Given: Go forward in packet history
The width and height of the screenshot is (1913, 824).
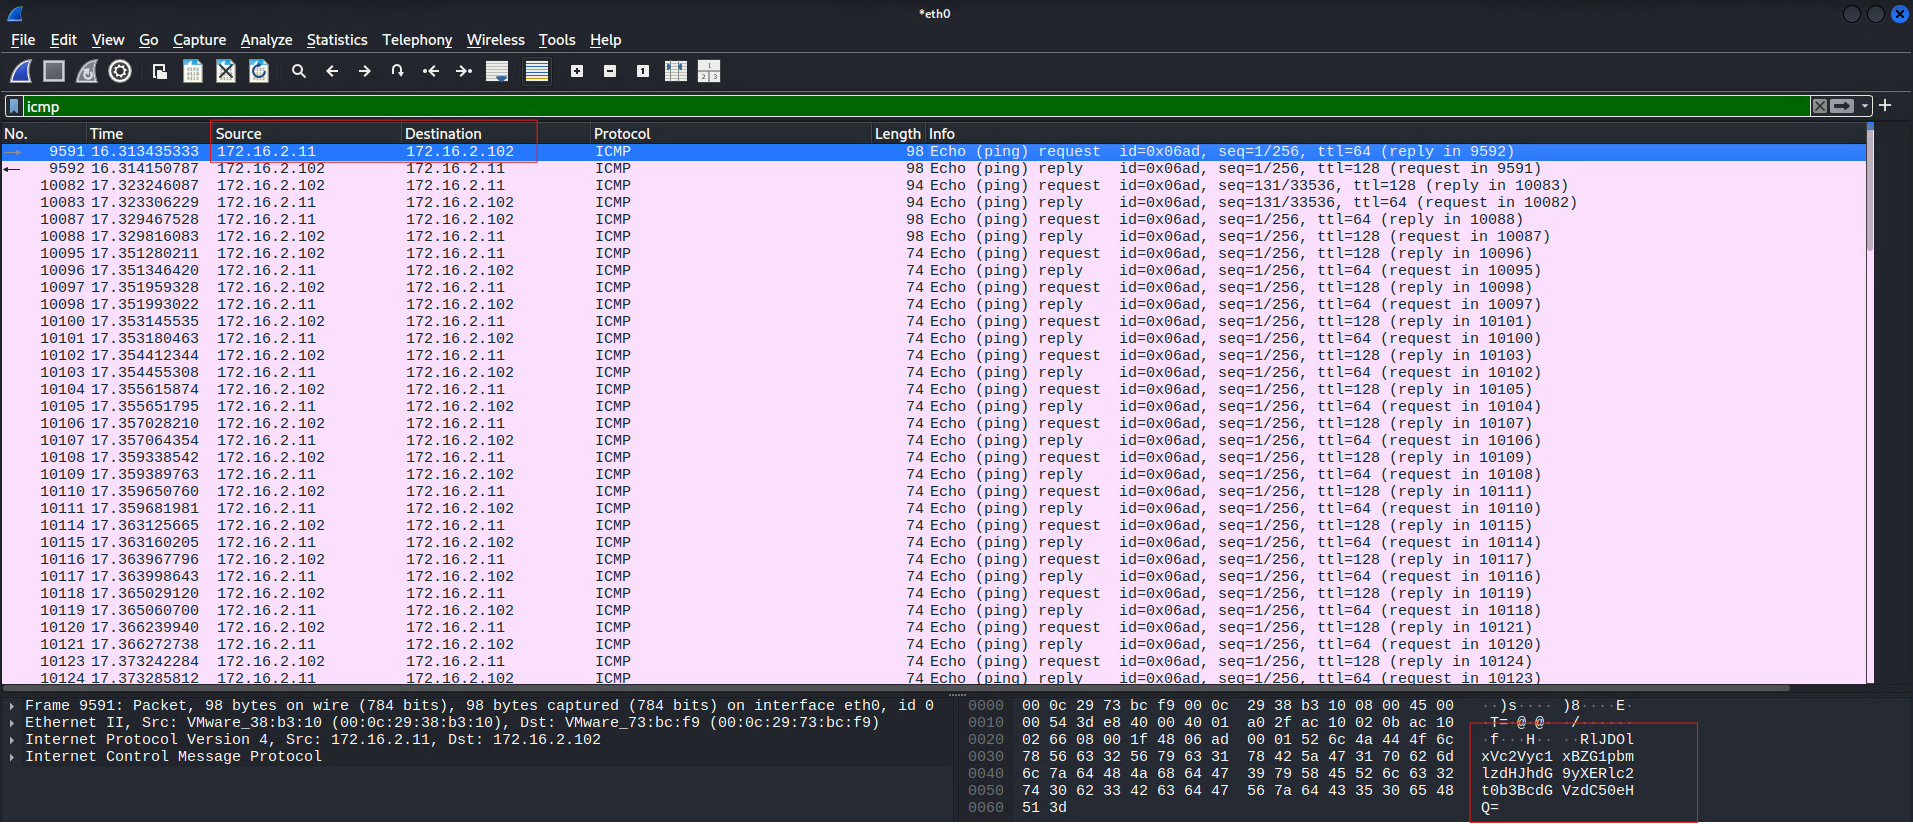Looking at the screenshot, I should 365,71.
